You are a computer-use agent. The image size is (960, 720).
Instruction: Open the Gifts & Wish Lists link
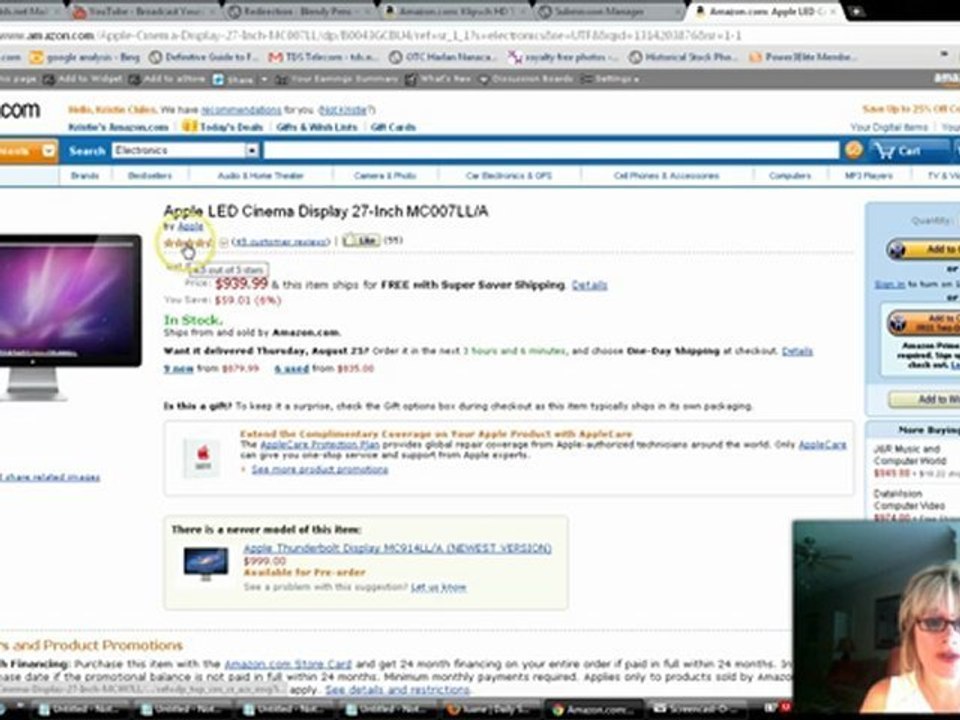[x=317, y=127]
